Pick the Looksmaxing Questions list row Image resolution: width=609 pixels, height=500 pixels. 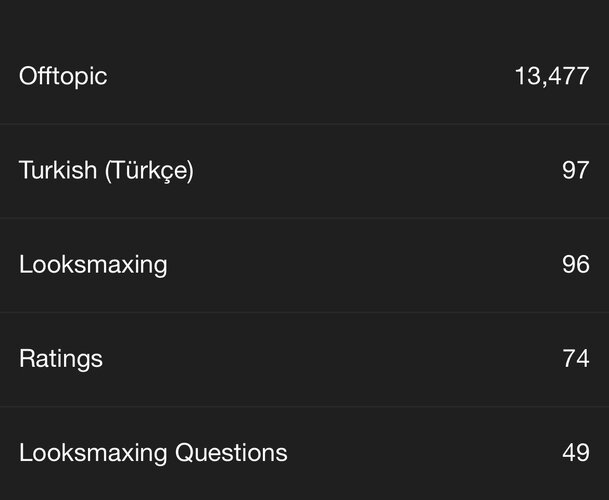[400, 453]
